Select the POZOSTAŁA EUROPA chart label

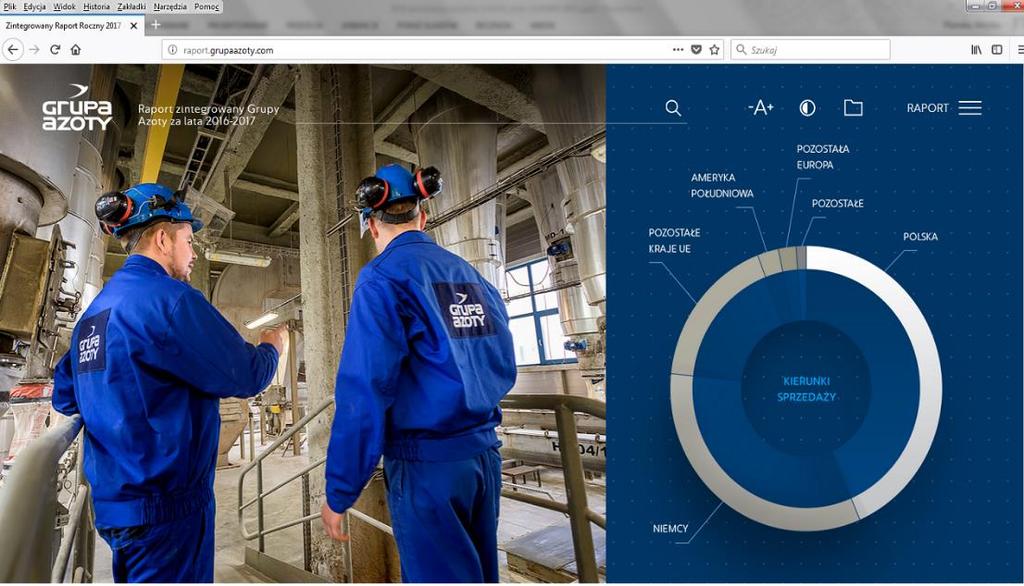[823, 157]
